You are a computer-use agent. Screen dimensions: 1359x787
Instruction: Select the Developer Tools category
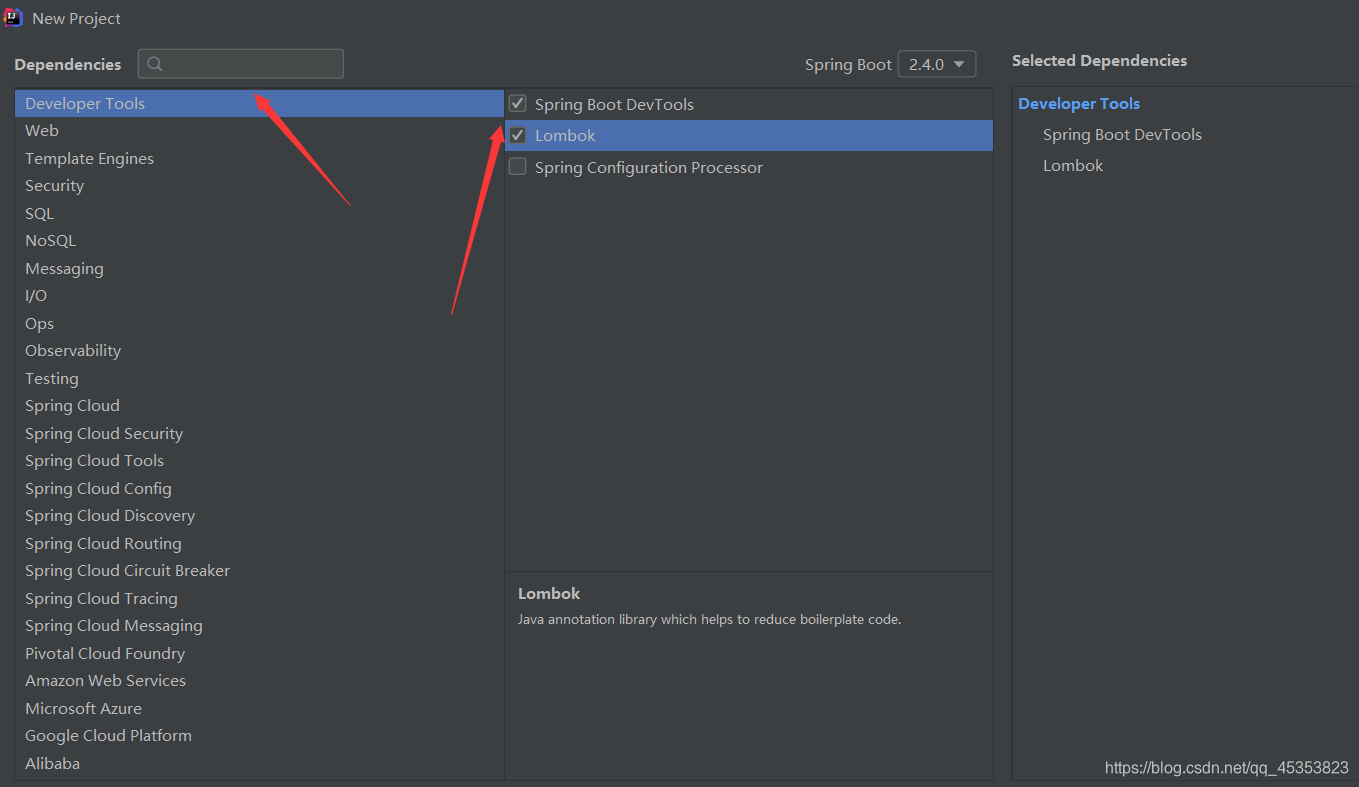259,103
